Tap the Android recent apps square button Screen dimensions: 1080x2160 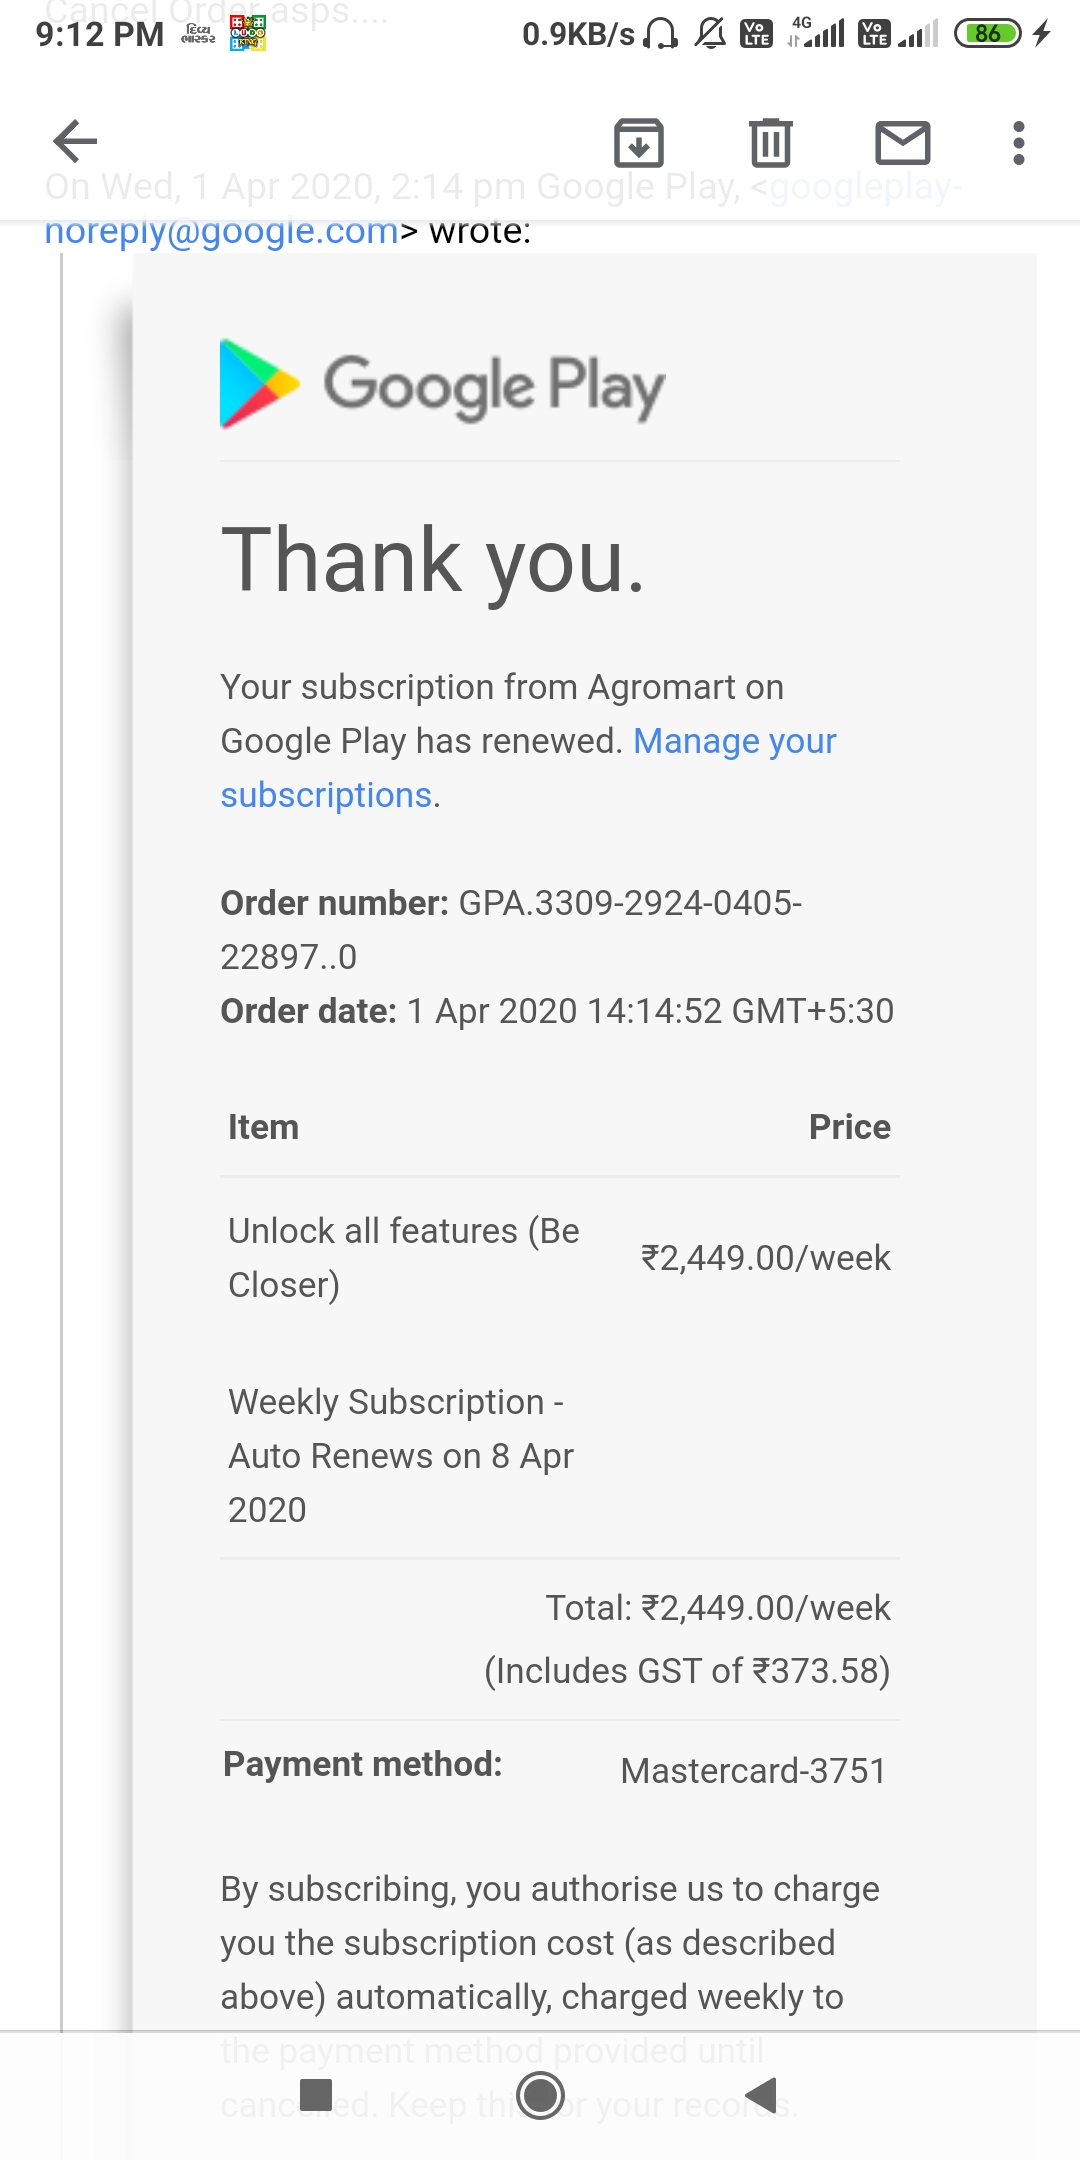point(316,2095)
